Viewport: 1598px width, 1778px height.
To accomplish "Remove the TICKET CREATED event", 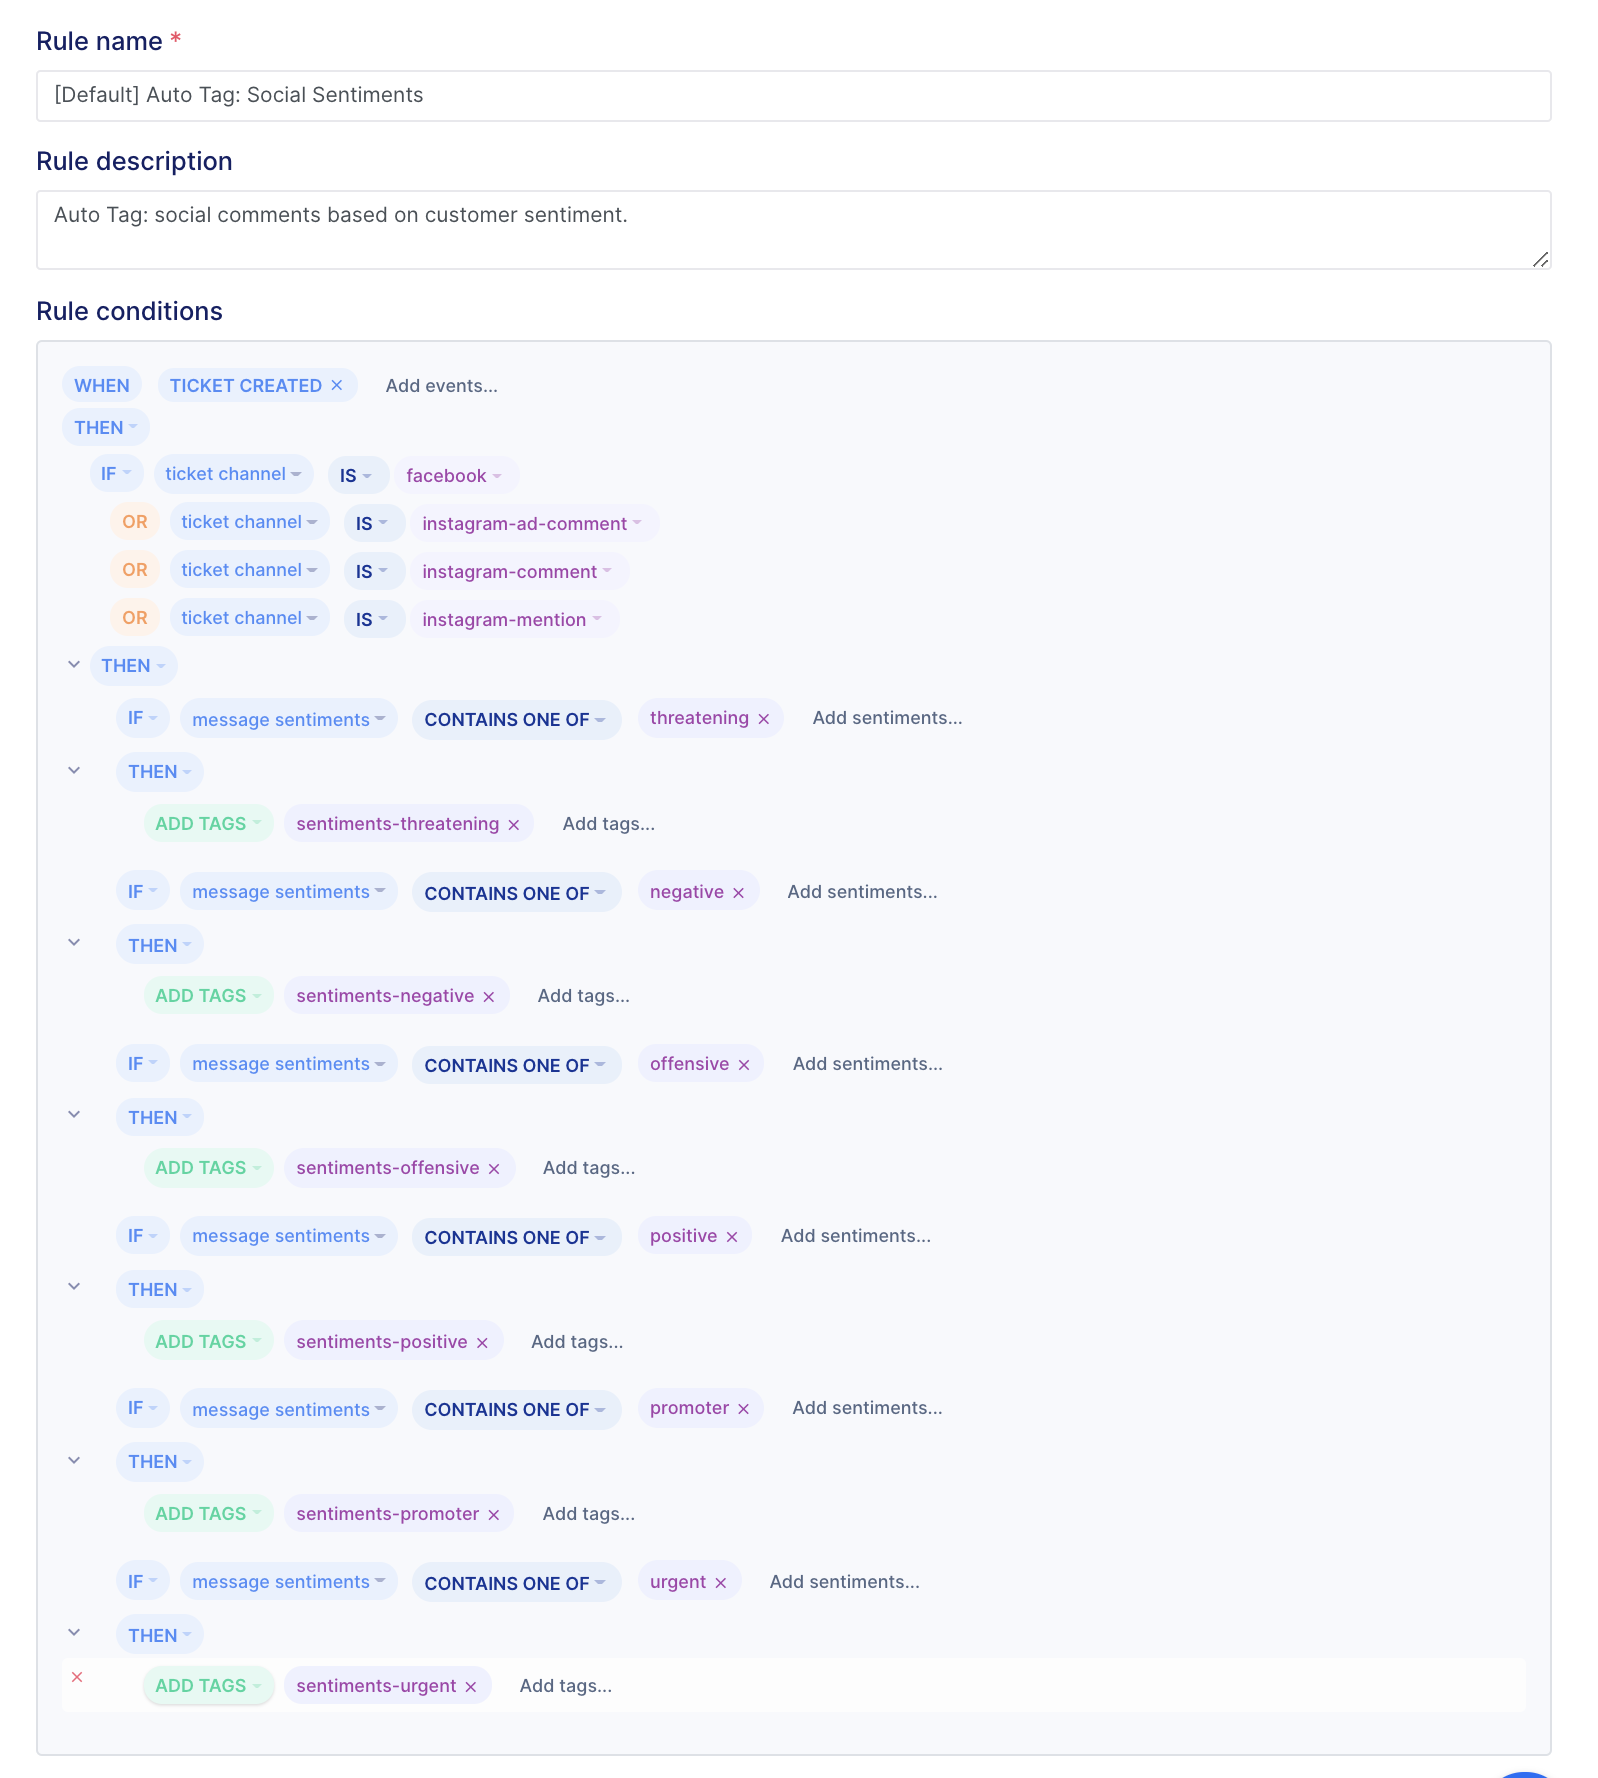I will pos(337,385).
